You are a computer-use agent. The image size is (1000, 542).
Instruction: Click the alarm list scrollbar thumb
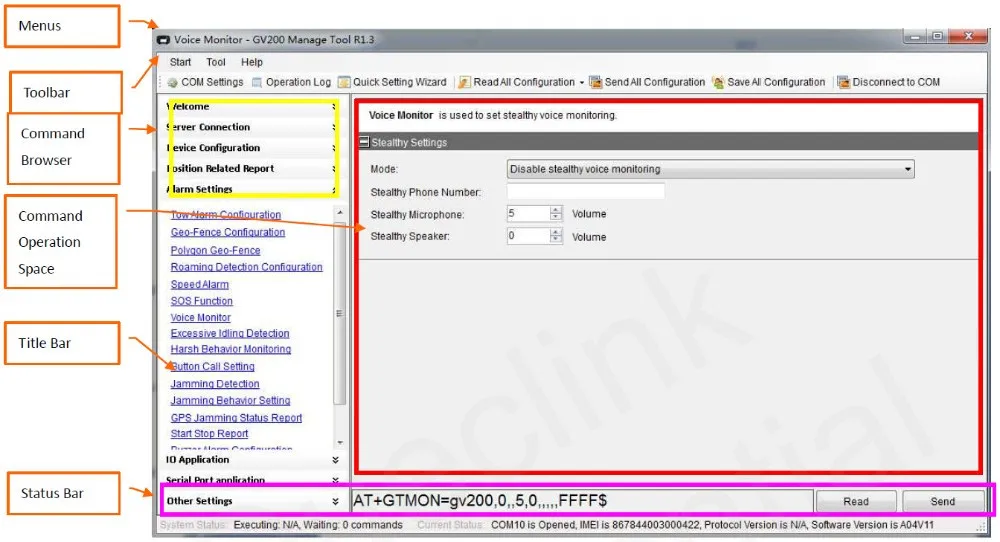click(339, 312)
